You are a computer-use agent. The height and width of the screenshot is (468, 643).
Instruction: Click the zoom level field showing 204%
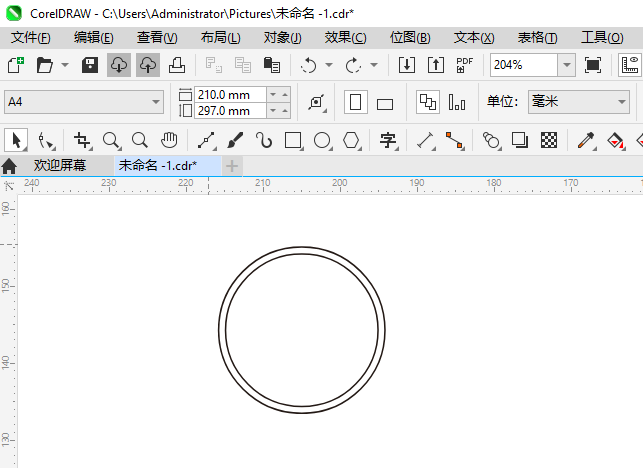[x=524, y=65]
